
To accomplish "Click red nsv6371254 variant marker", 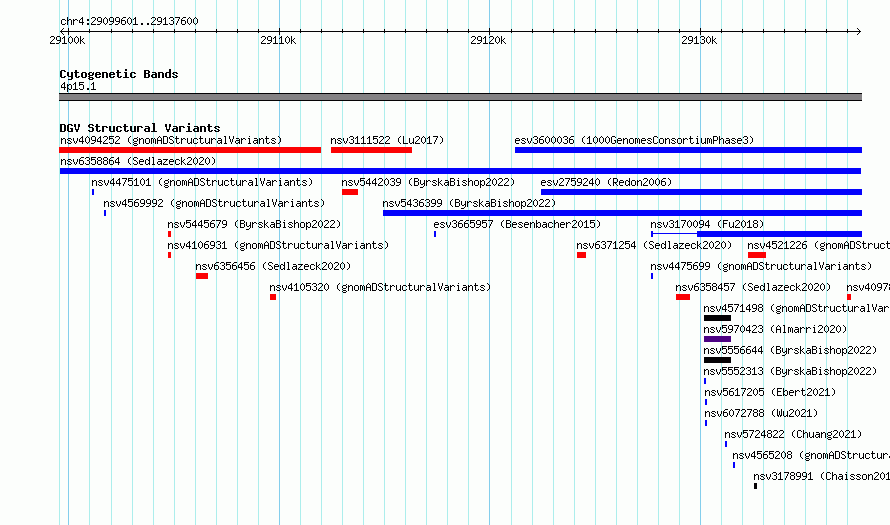I will pyautogui.click(x=581, y=255).
